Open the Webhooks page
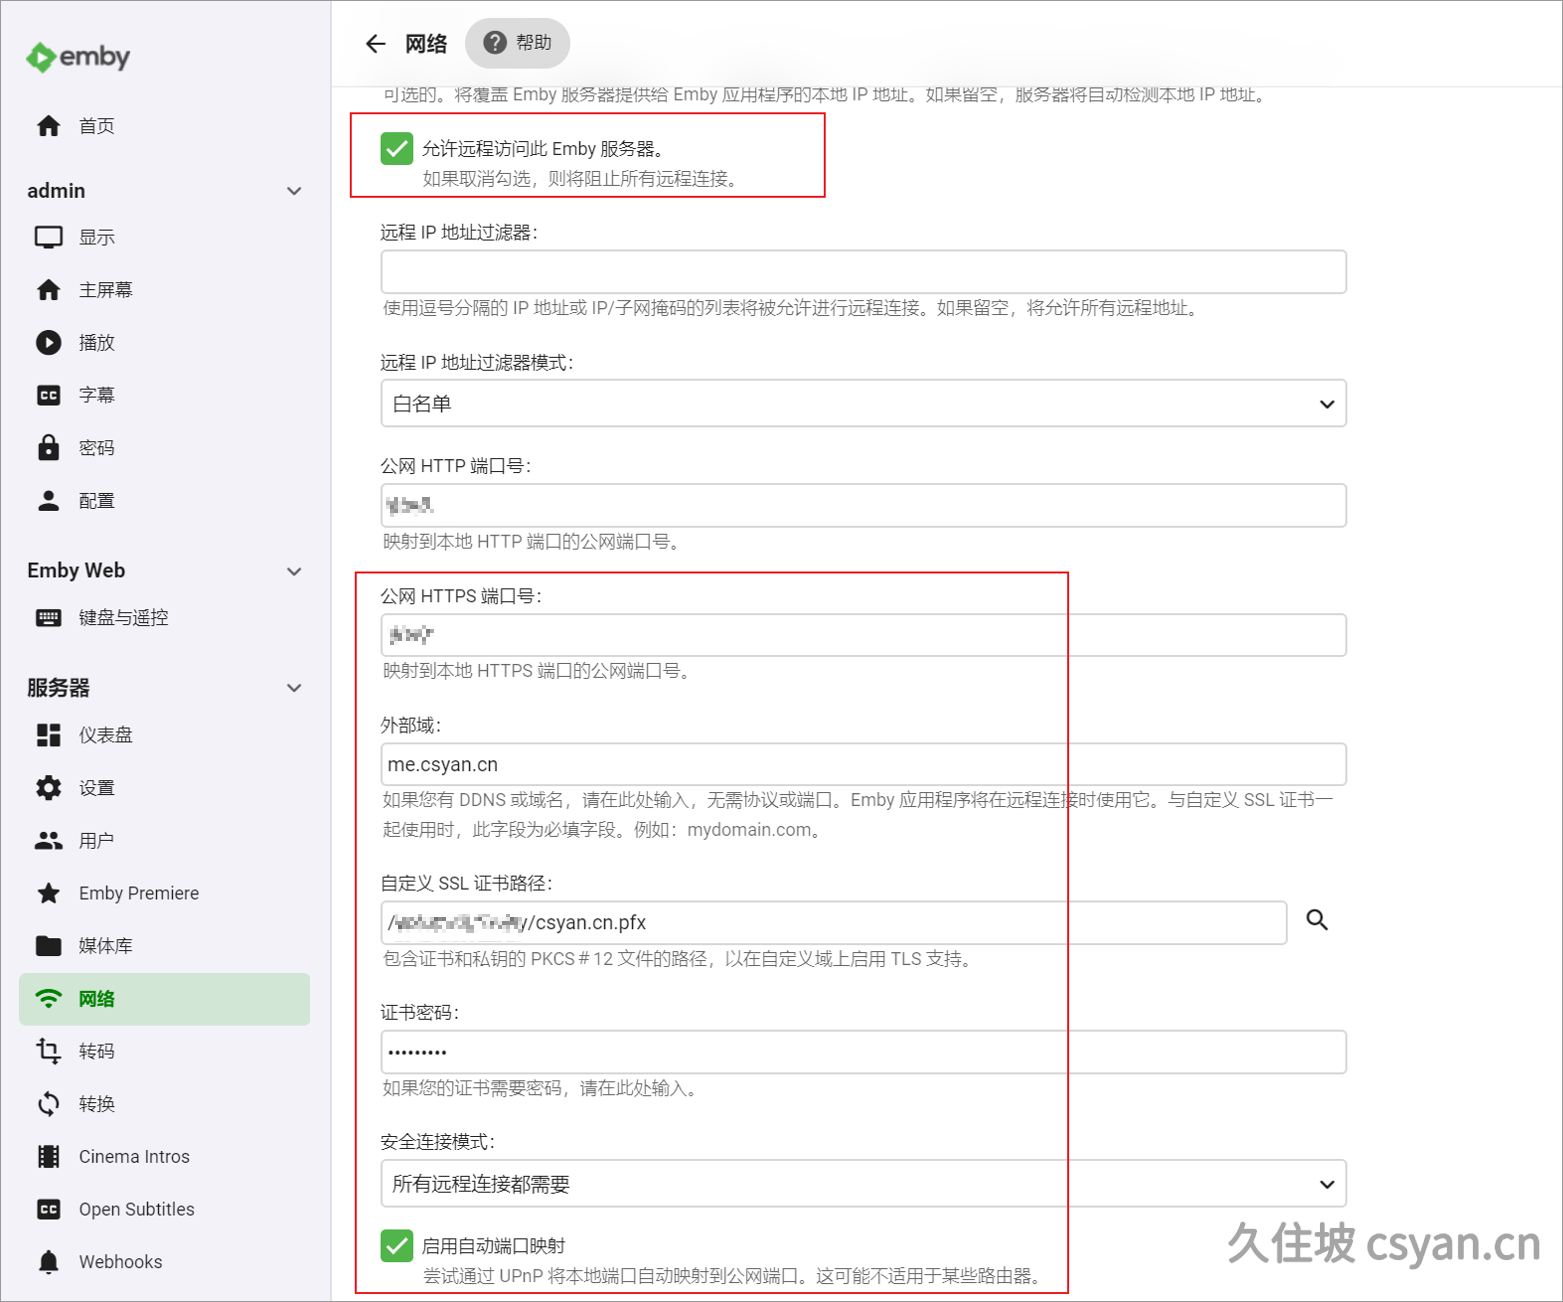Screen dimensions: 1563x1302 pos(165,1262)
